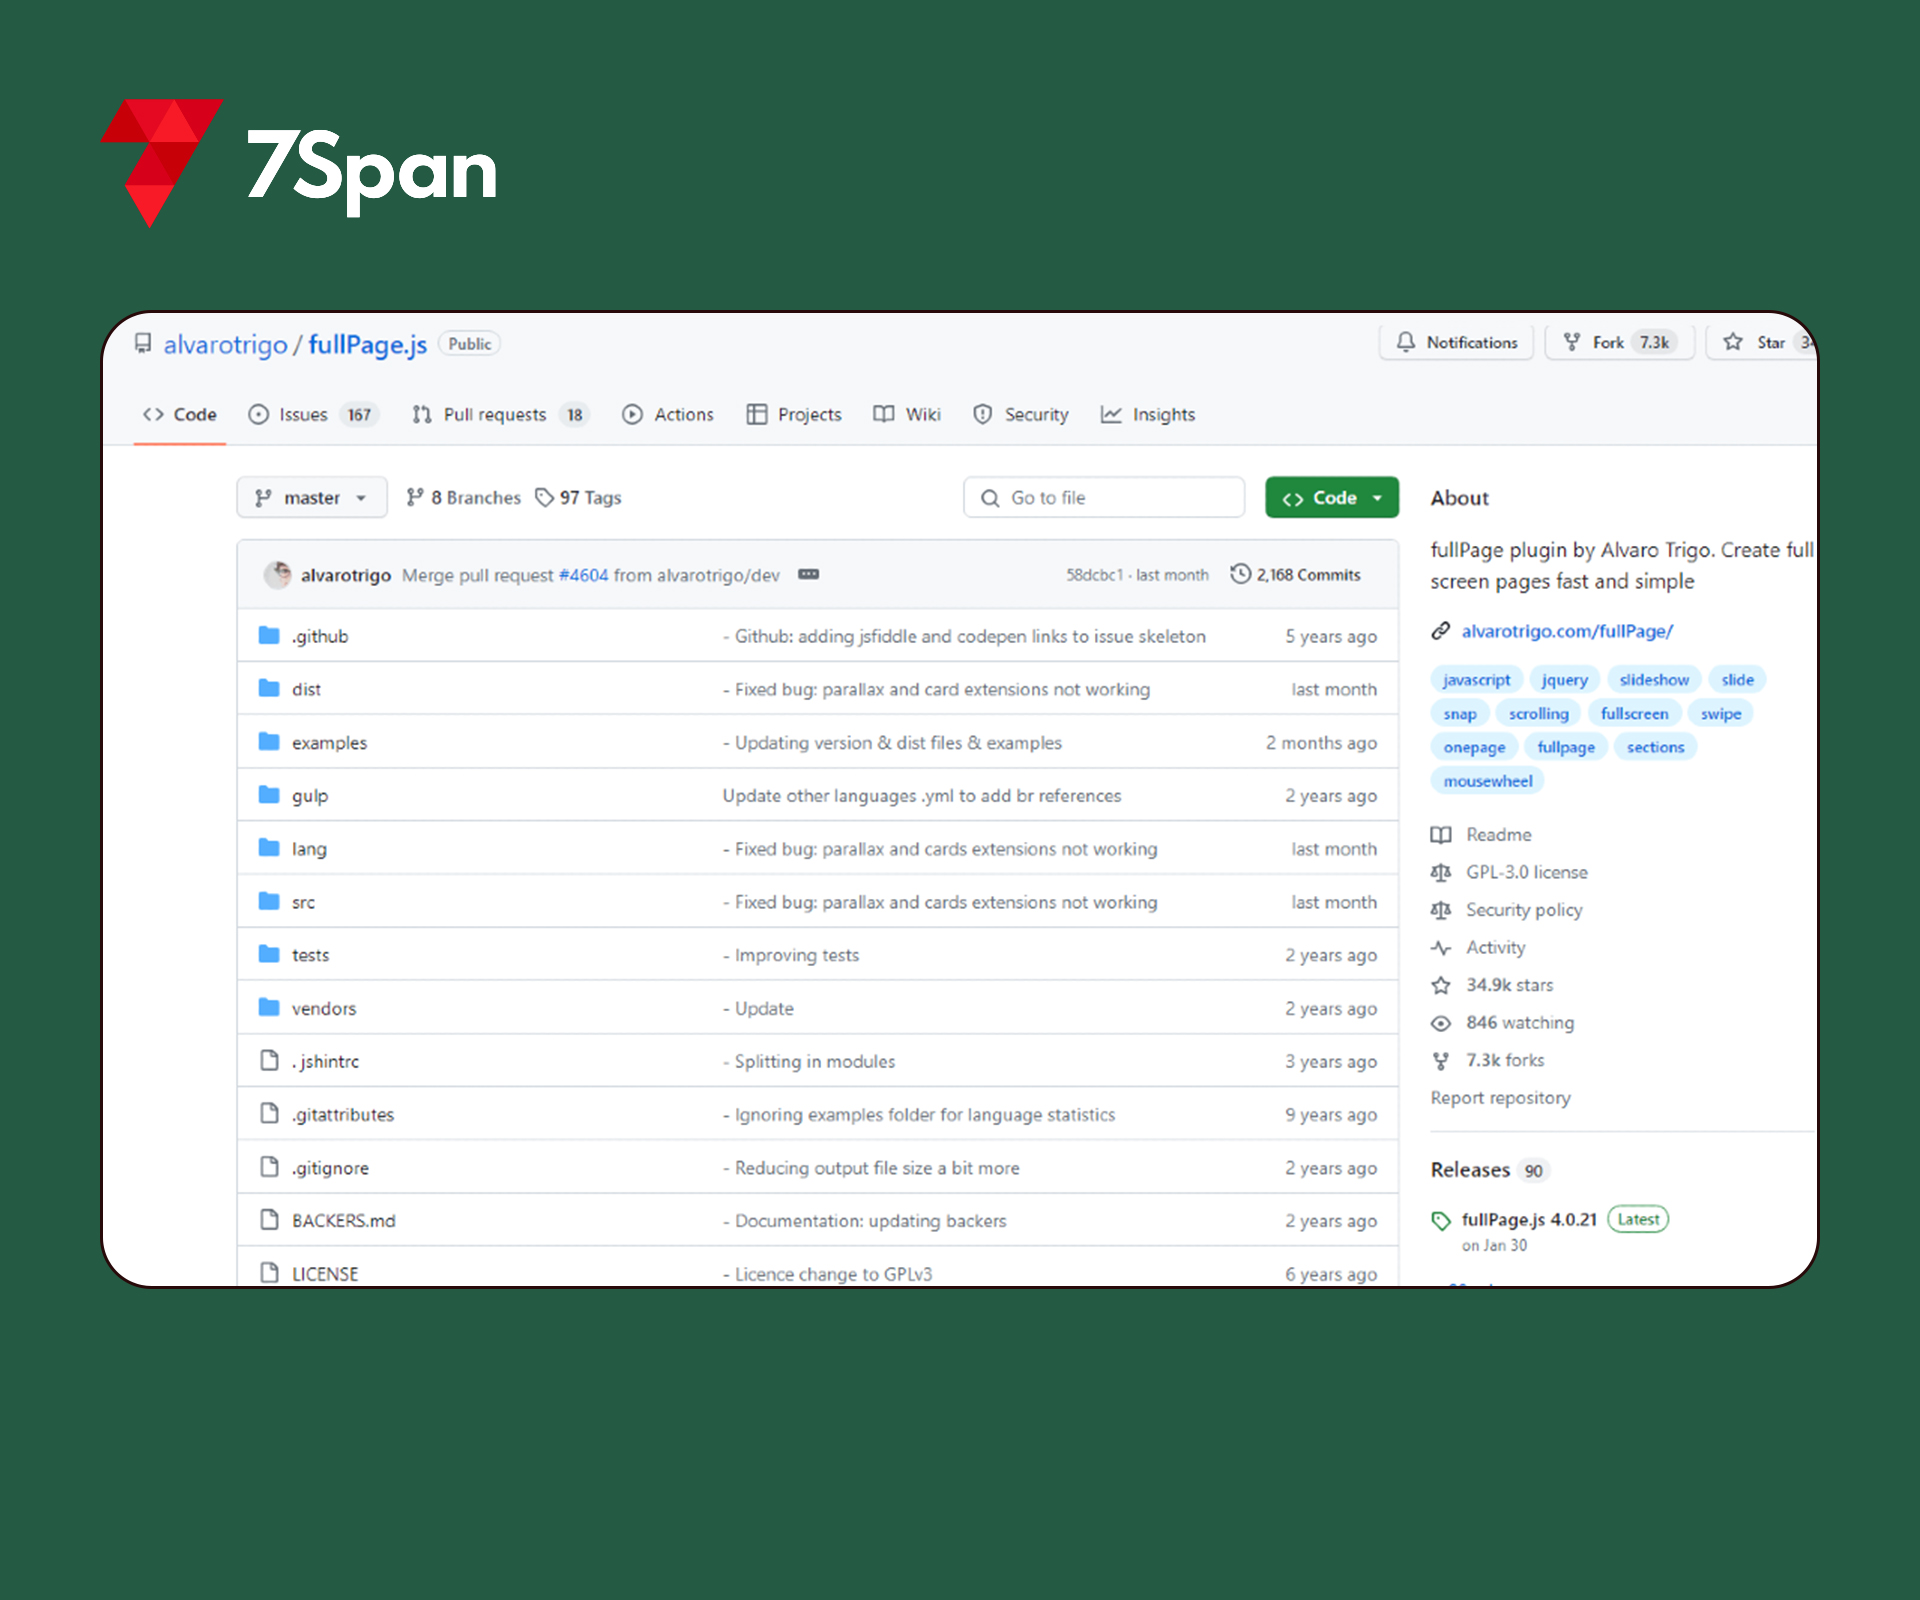Open the 'Improving tests' commit message
1920x1600 pixels.
tap(791, 955)
